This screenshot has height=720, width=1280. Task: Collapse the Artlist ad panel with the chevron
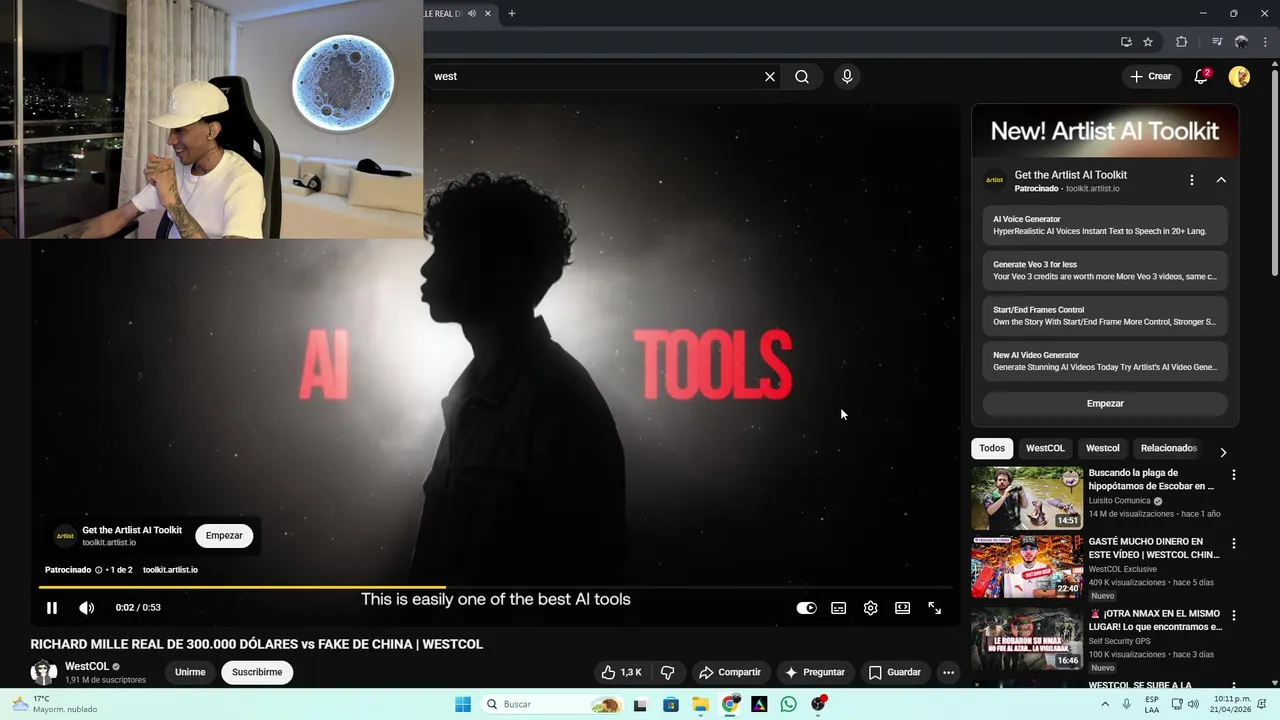click(x=1221, y=180)
